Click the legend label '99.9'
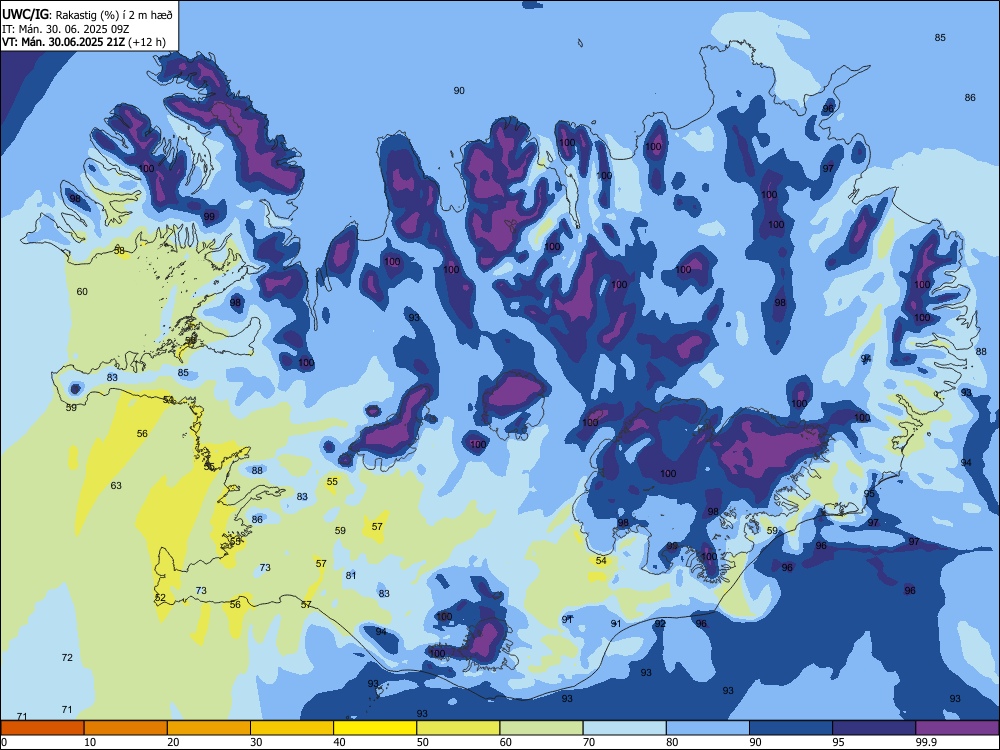Screen dimensions: 1000x750 (x=926, y=742)
